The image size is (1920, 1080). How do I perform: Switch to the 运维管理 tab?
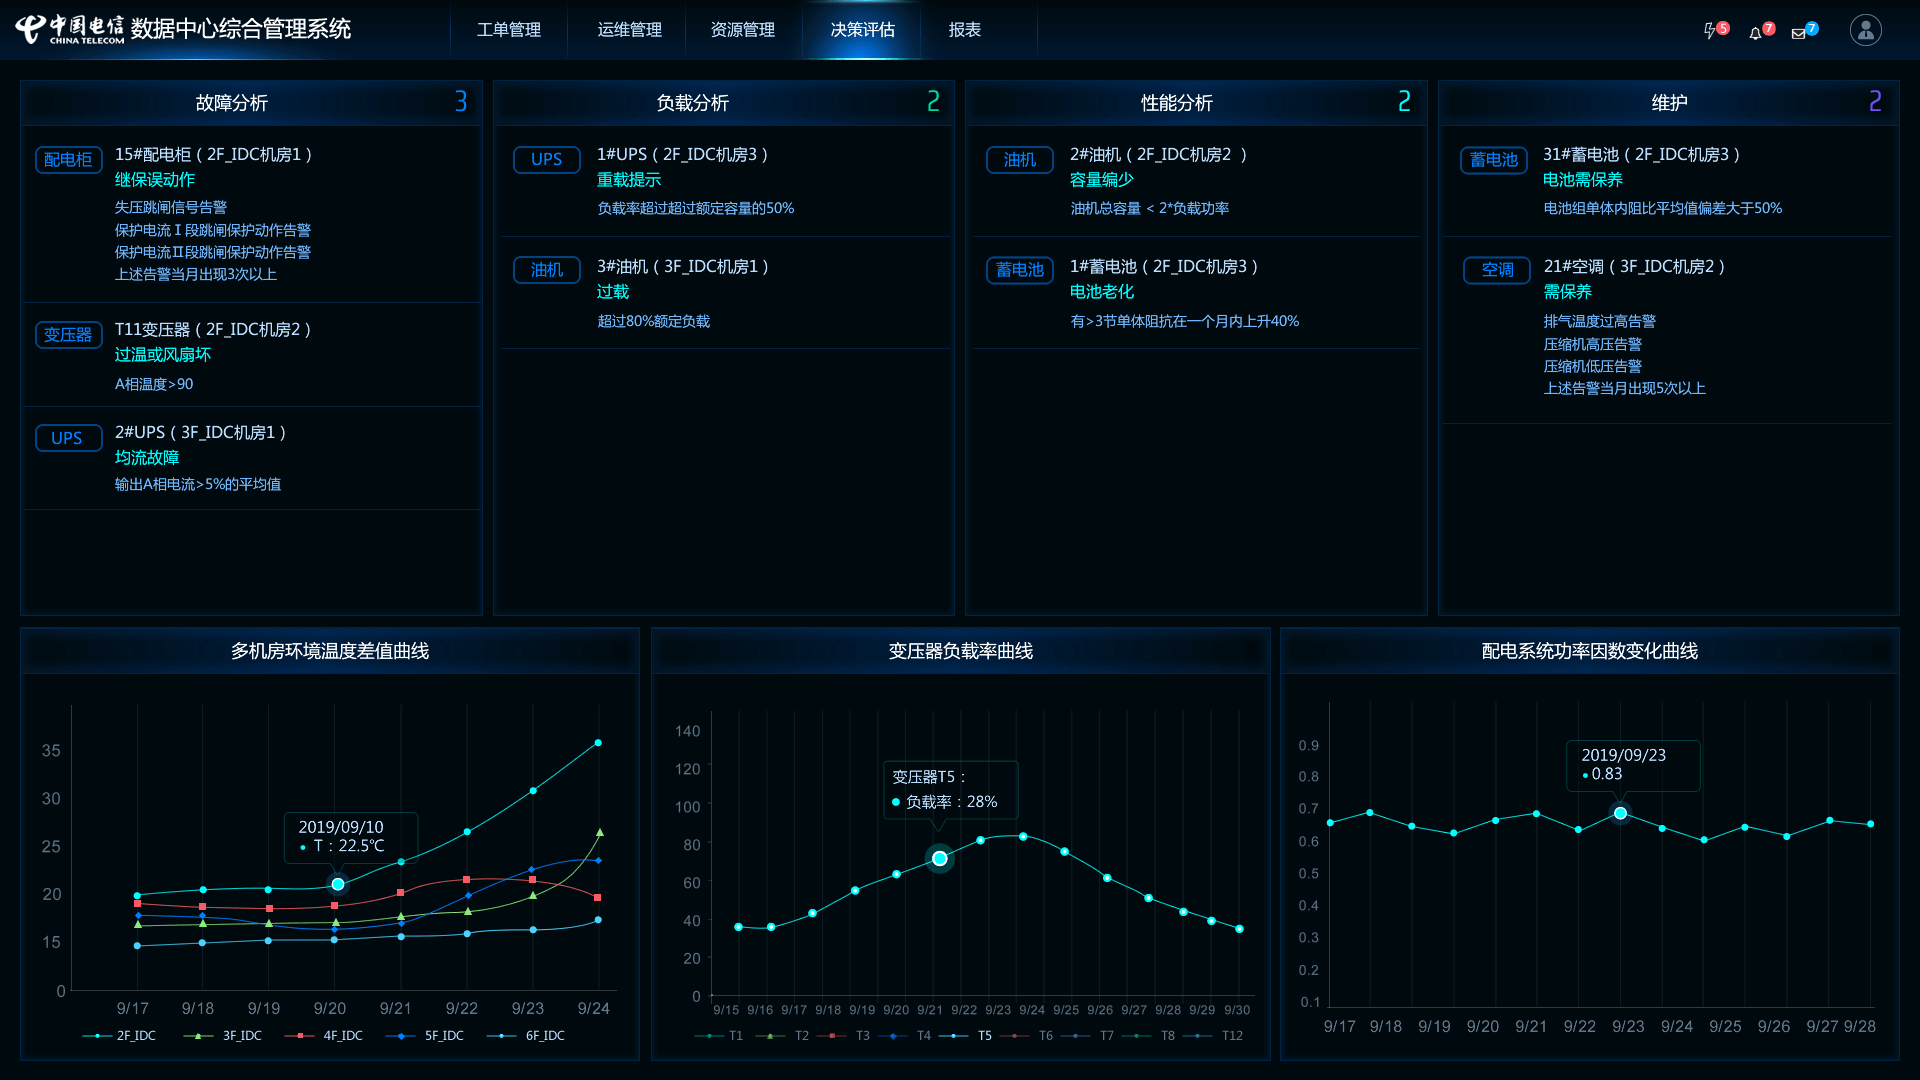click(x=630, y=30)
